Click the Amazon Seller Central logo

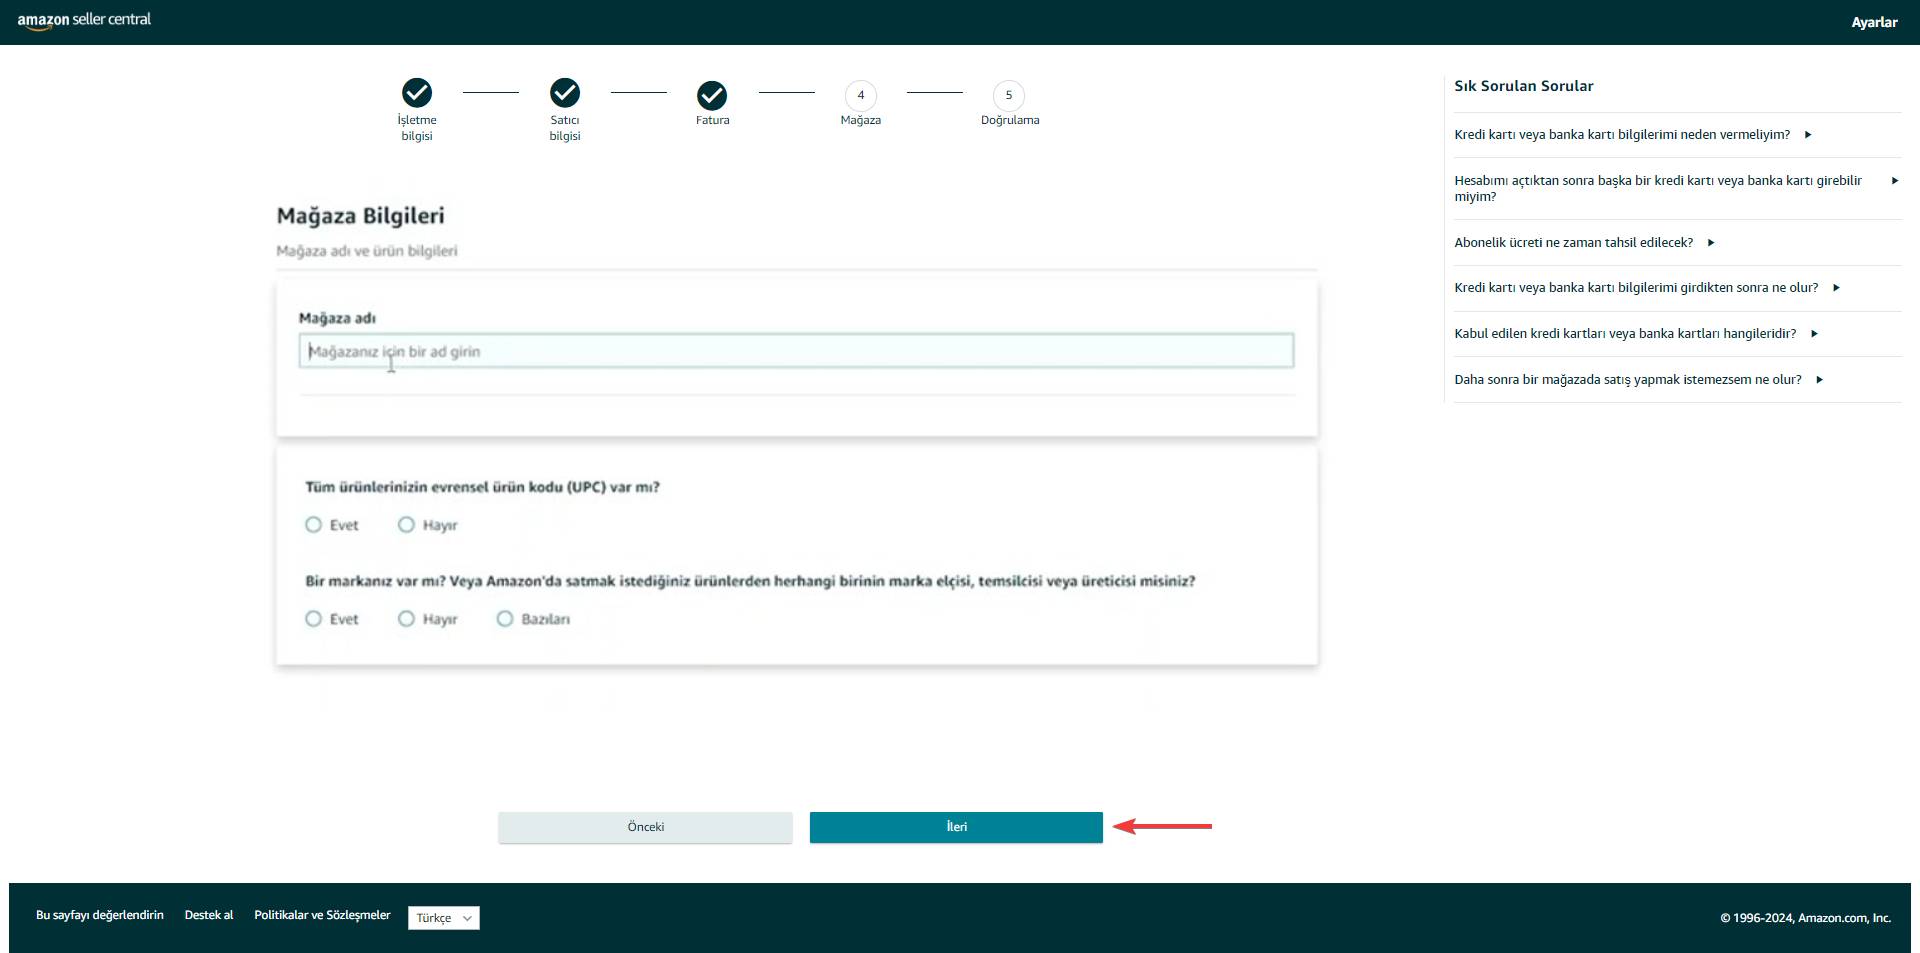[84, 20]
